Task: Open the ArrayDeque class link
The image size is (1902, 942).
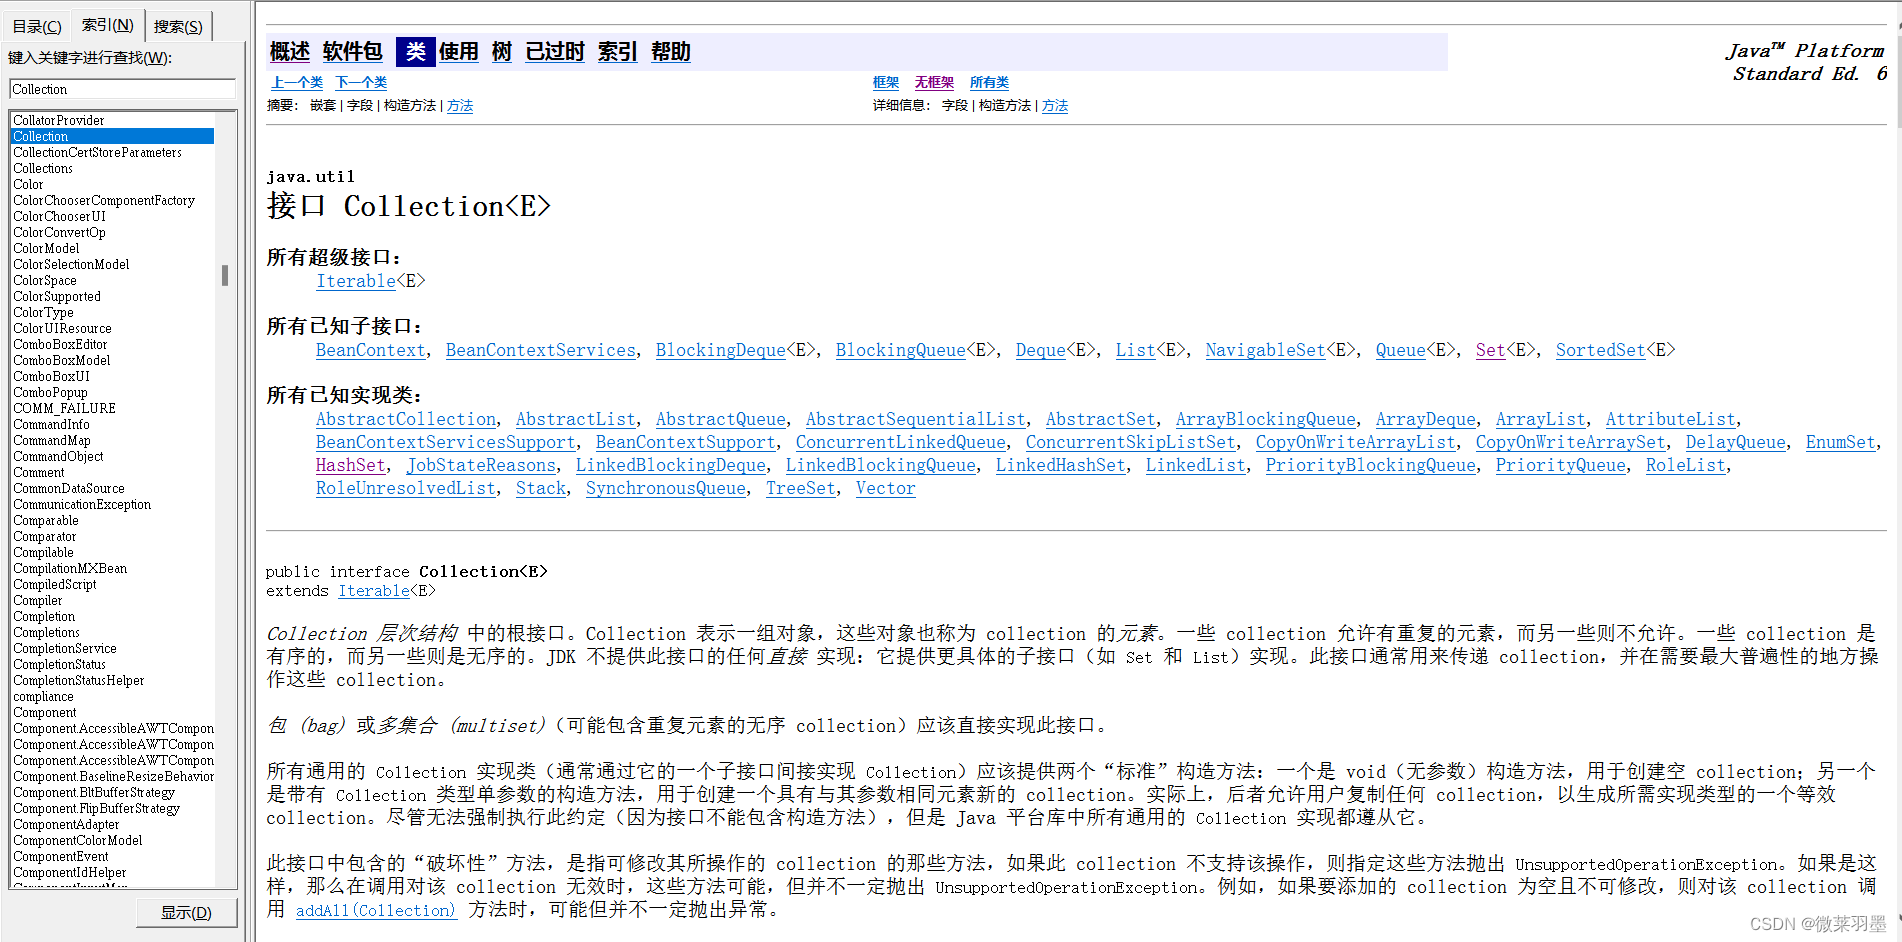Action: click(x=1426, y=420)
